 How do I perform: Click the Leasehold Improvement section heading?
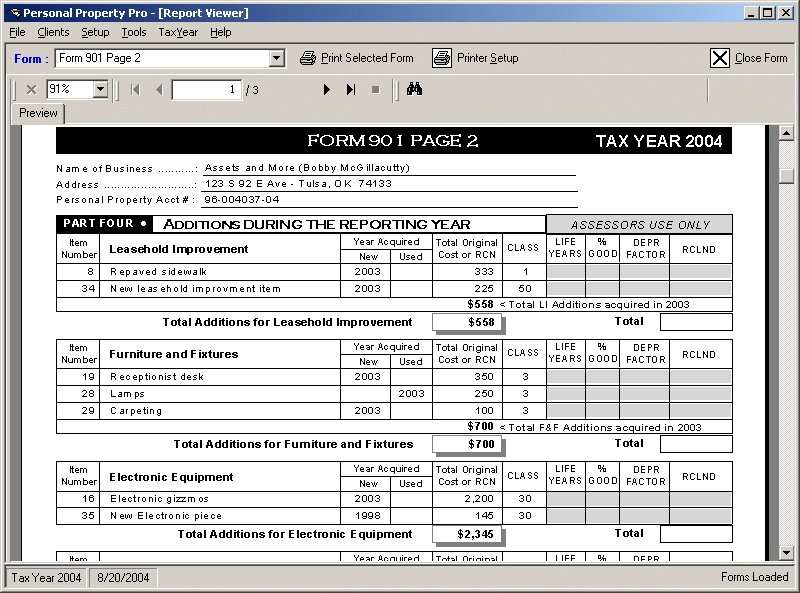tap(179, 249)
